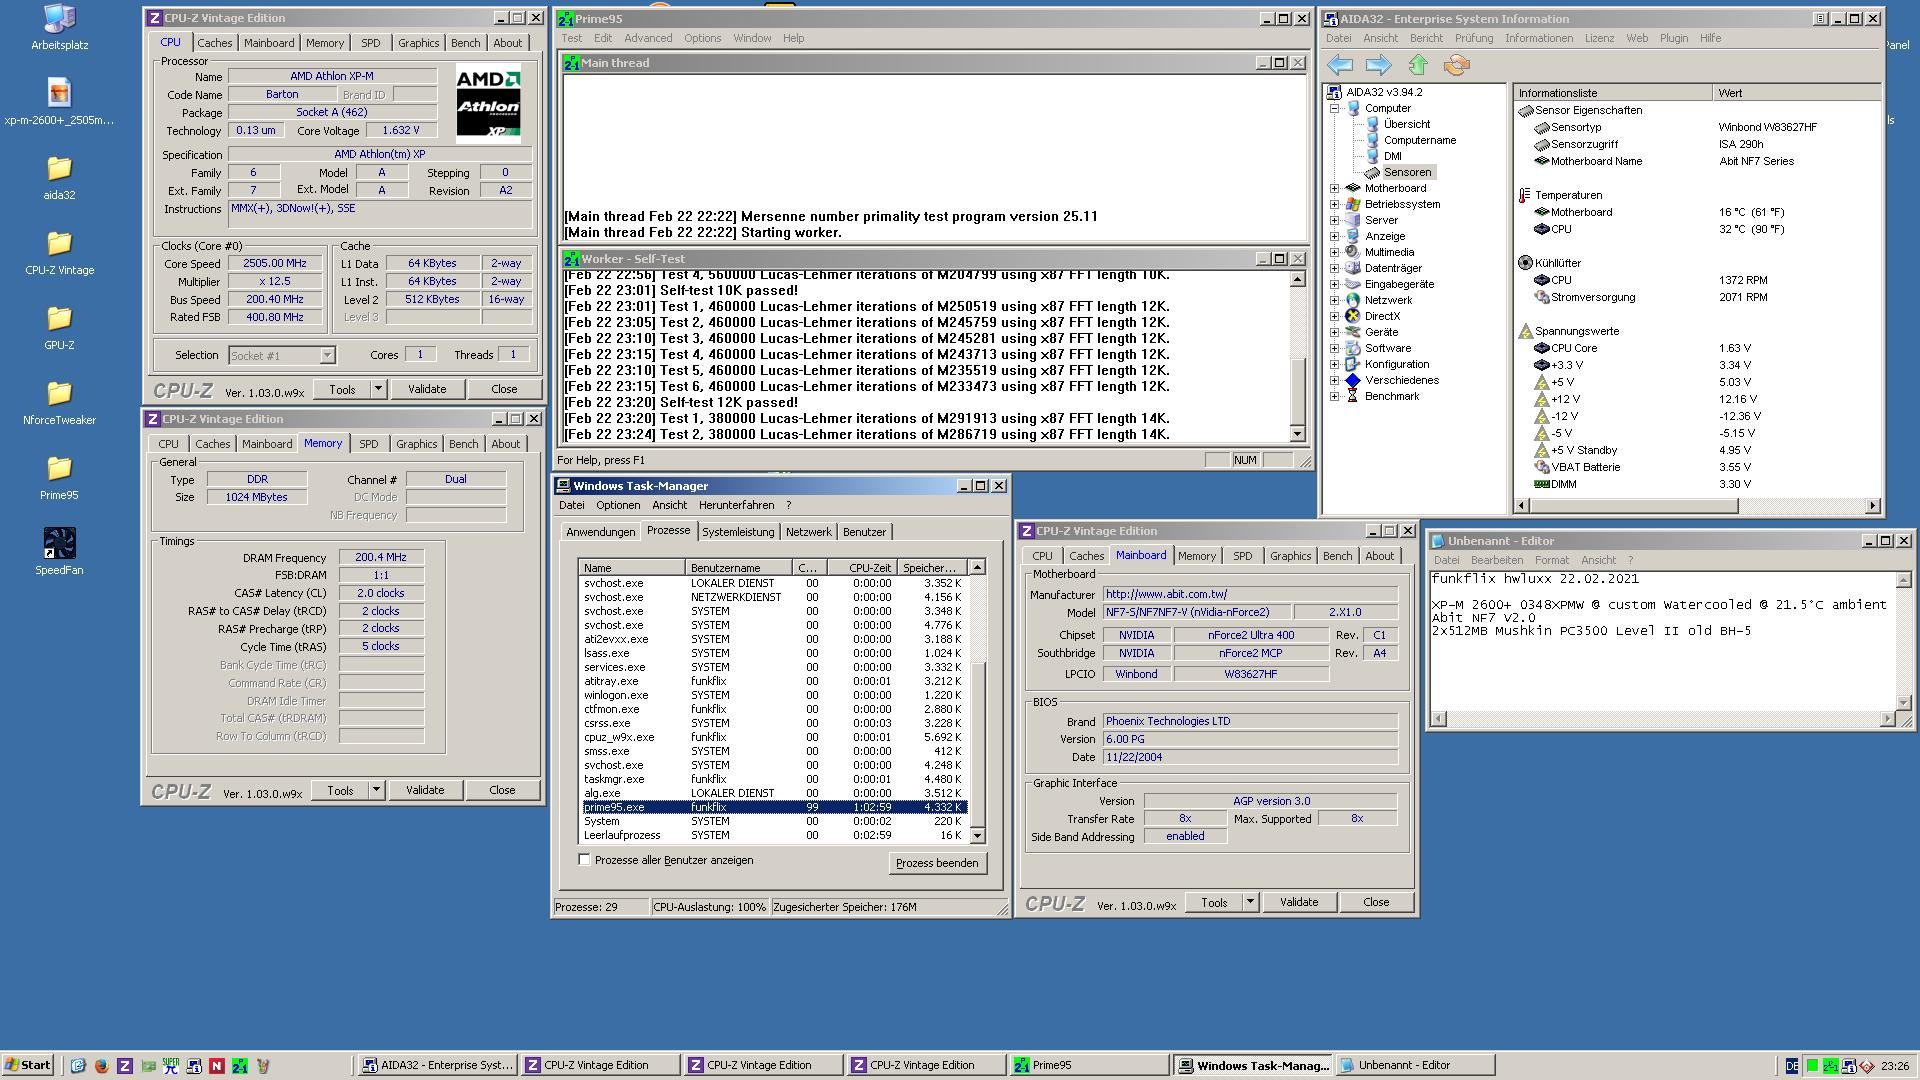
Task: Switch to Bench tab in Mainboard window
Action: 1337,556
